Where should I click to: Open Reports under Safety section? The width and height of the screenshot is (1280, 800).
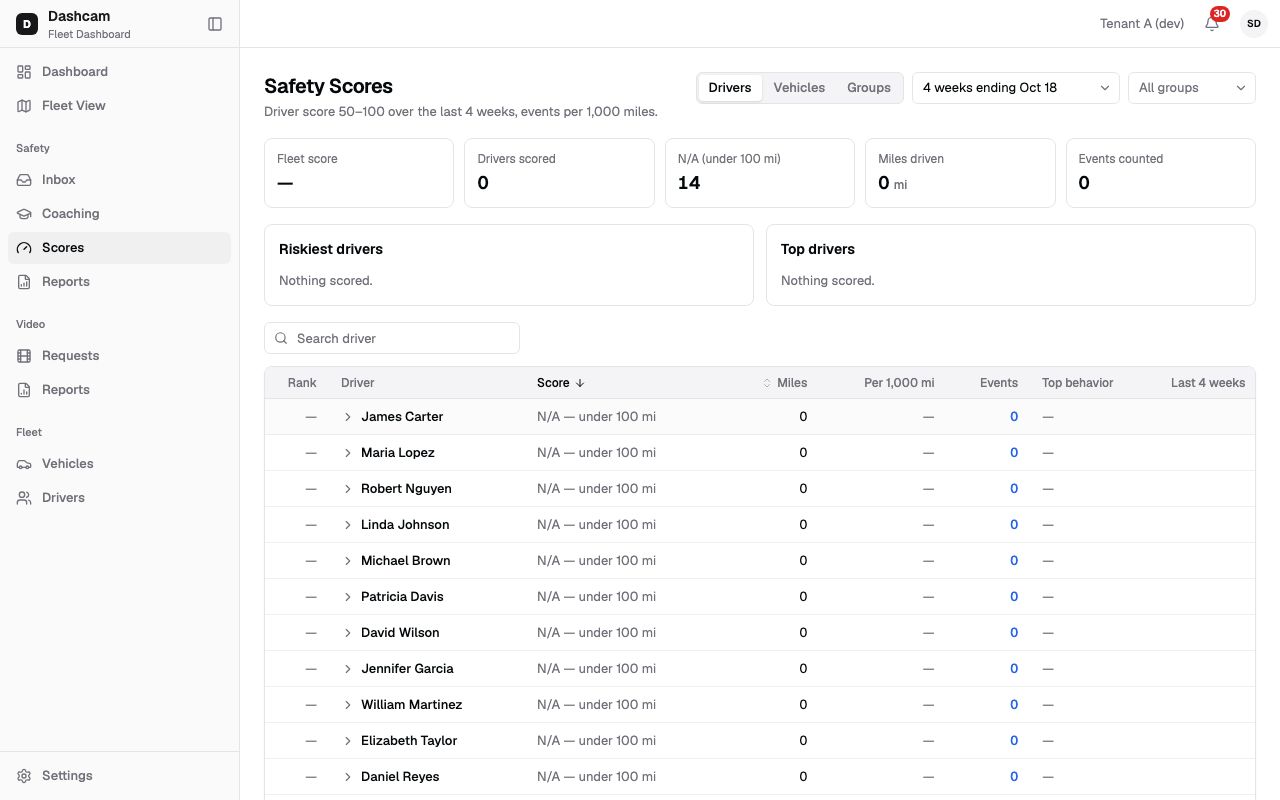tap(119, 282)
